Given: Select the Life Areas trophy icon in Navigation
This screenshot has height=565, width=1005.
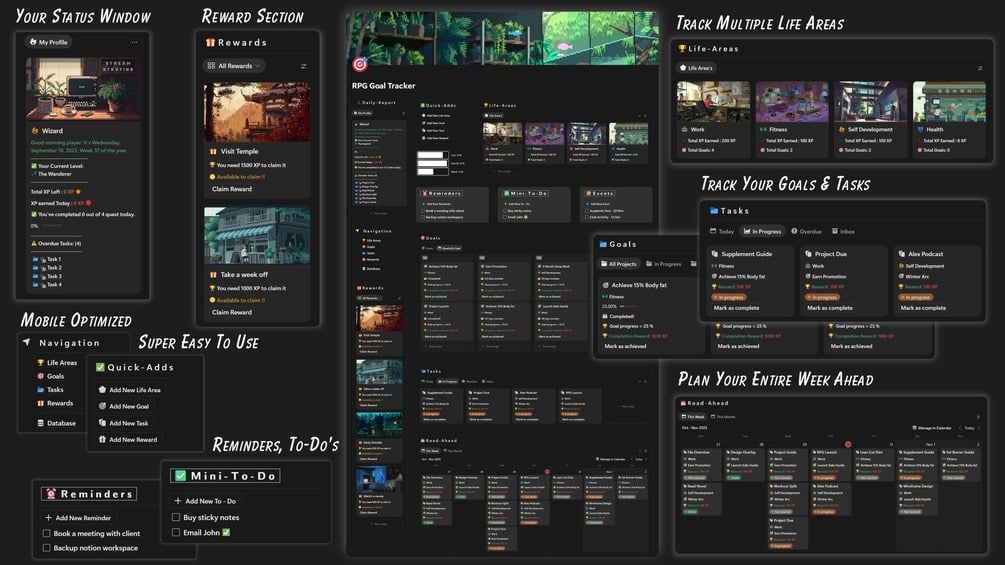Looking at the screenshot, I should point(40,363).
